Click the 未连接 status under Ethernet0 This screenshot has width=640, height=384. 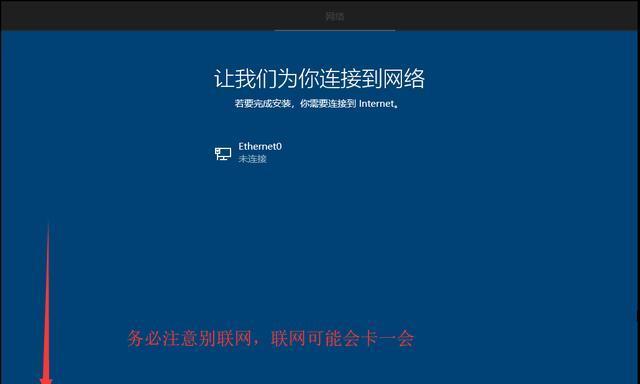(252, 159)
